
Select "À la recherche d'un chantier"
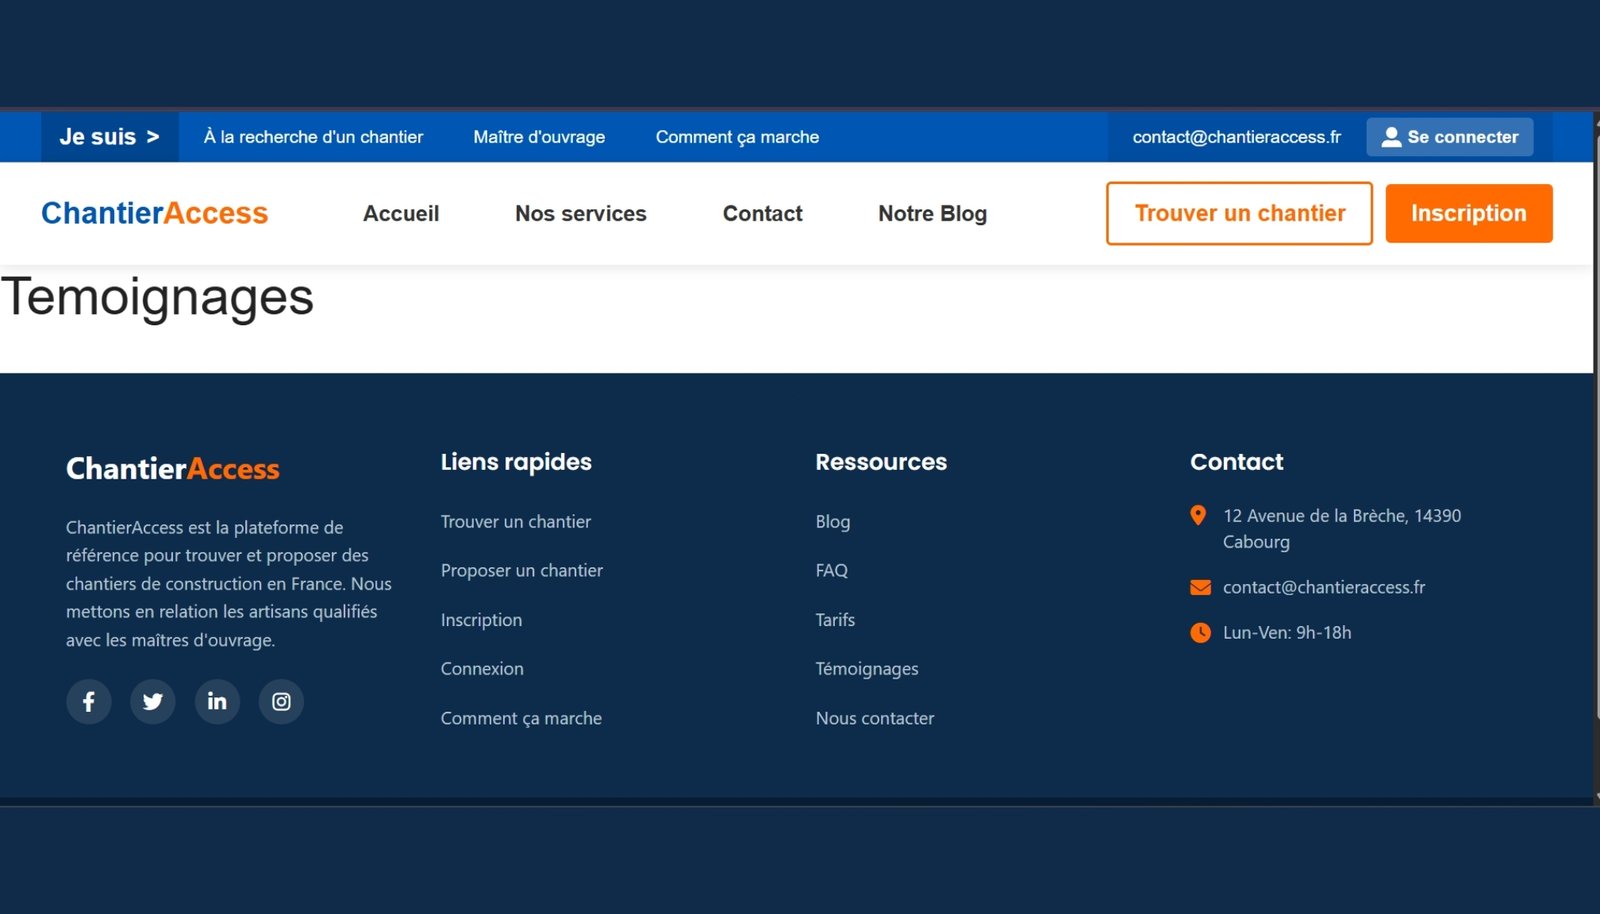[313, 137]
